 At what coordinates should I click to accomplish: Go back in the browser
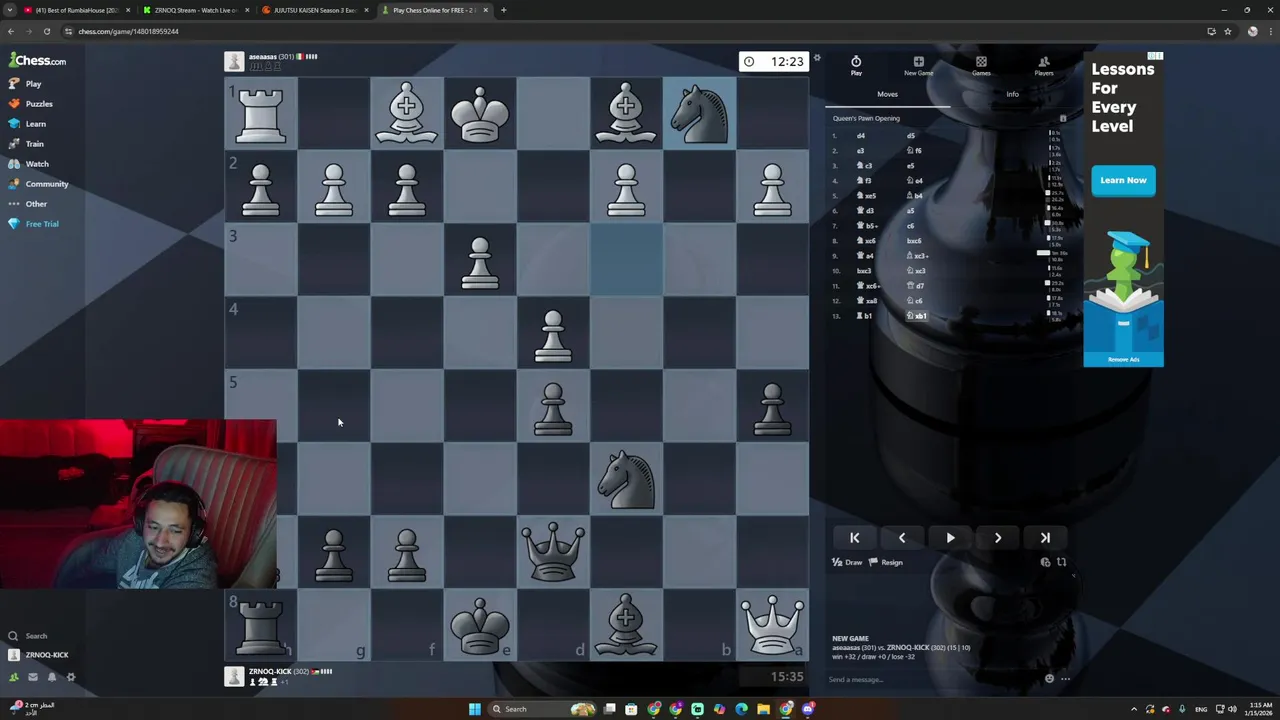pyautogui.click(x=11, y=31)
